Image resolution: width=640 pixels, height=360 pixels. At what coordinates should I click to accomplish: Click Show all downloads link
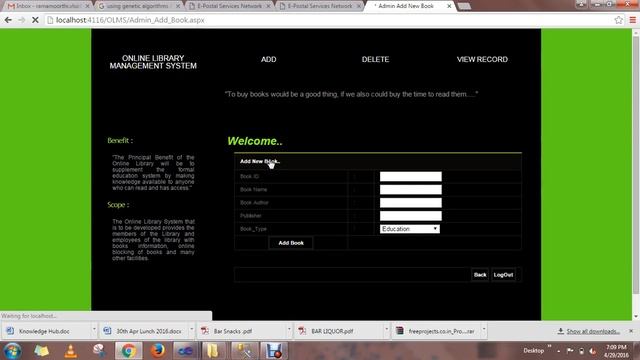(593, 331)
